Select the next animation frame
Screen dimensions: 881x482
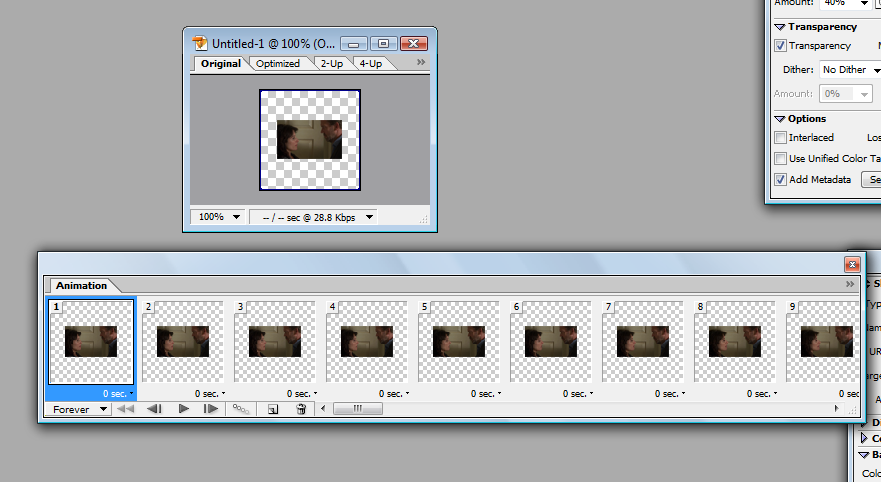point(211,409)
